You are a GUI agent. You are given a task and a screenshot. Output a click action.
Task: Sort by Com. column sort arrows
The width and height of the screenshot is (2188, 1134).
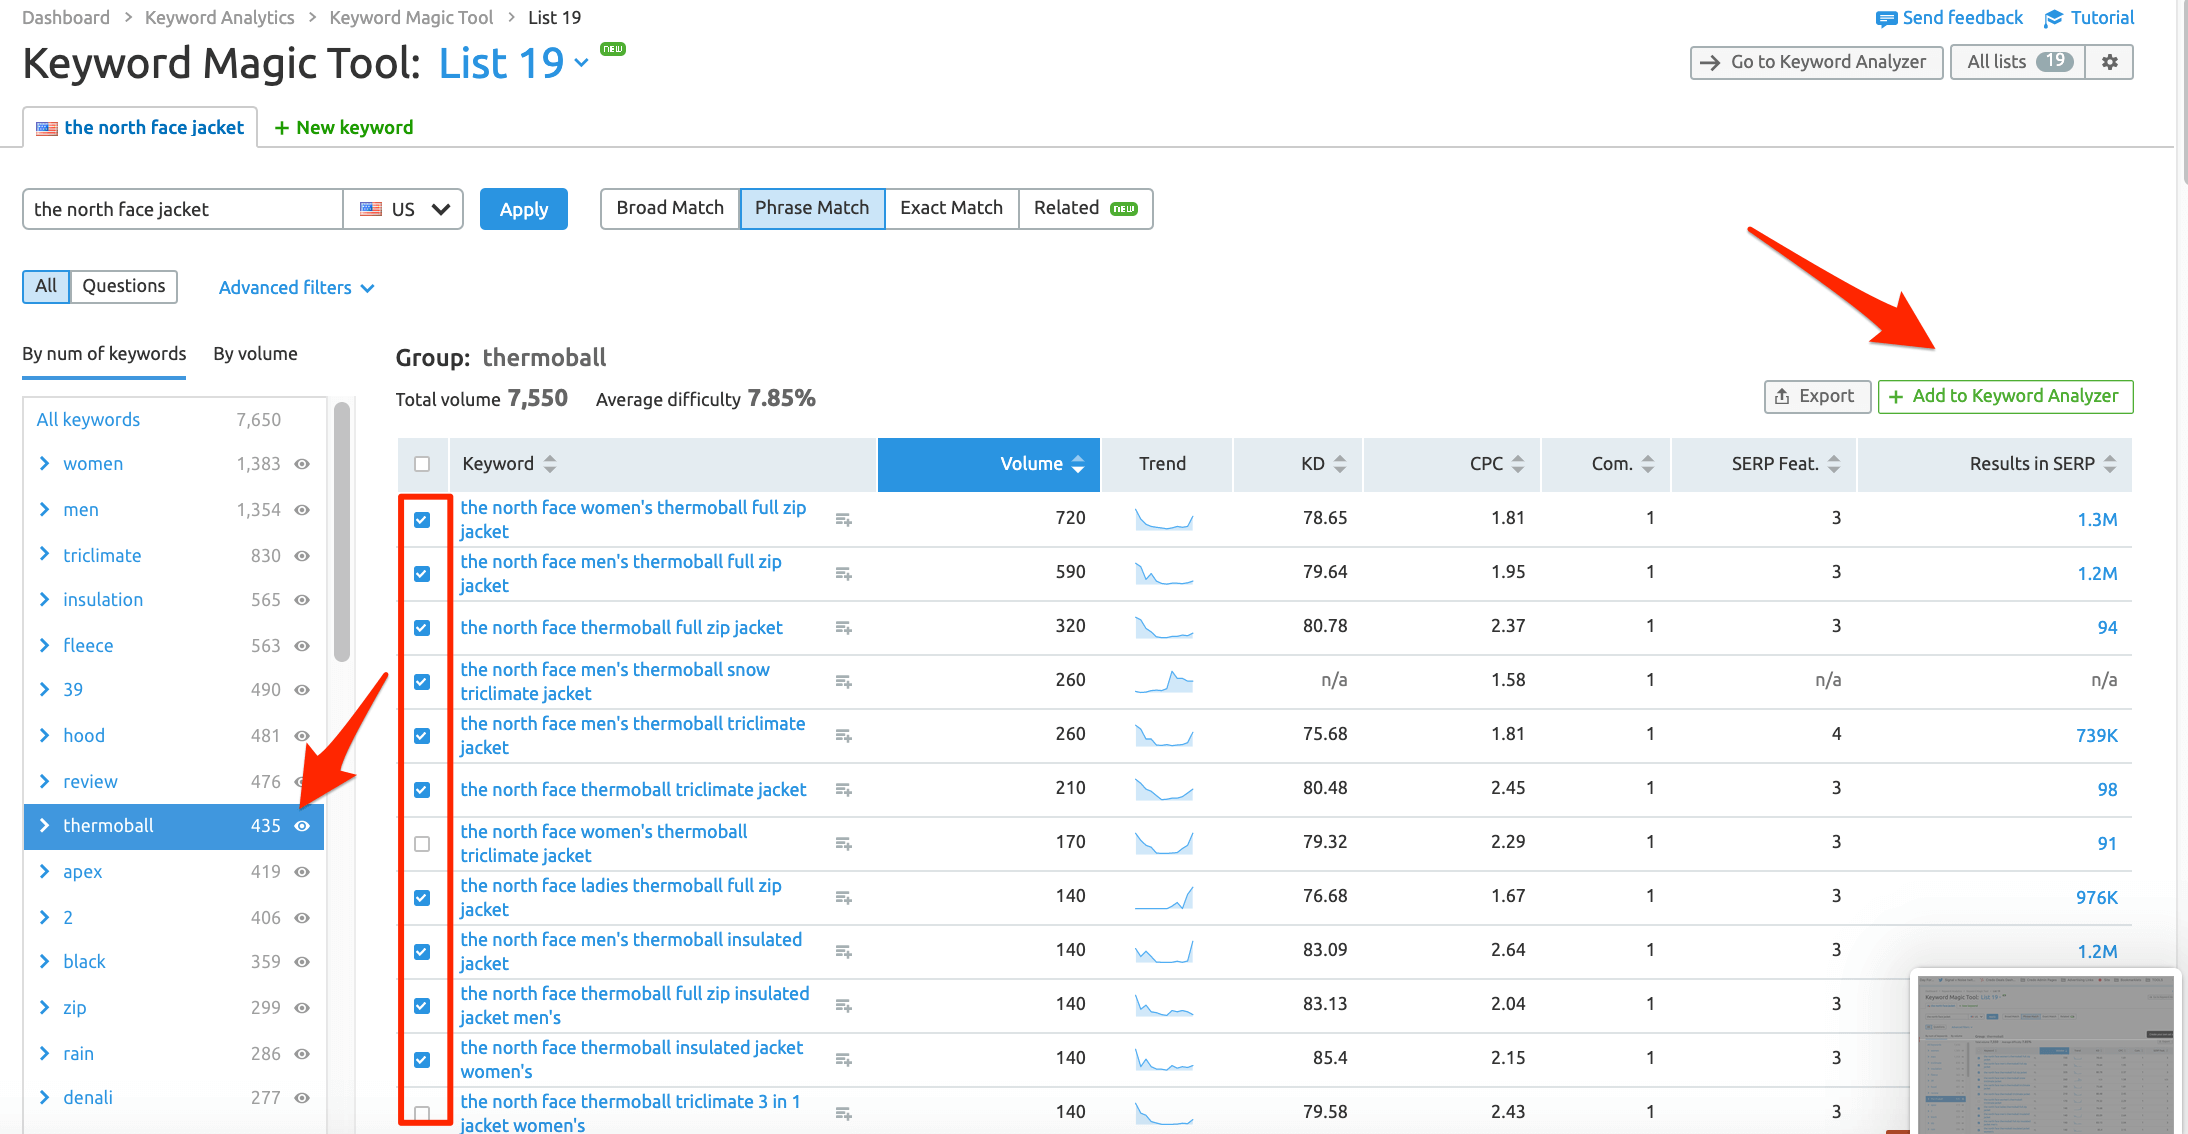coord(1648,464)
